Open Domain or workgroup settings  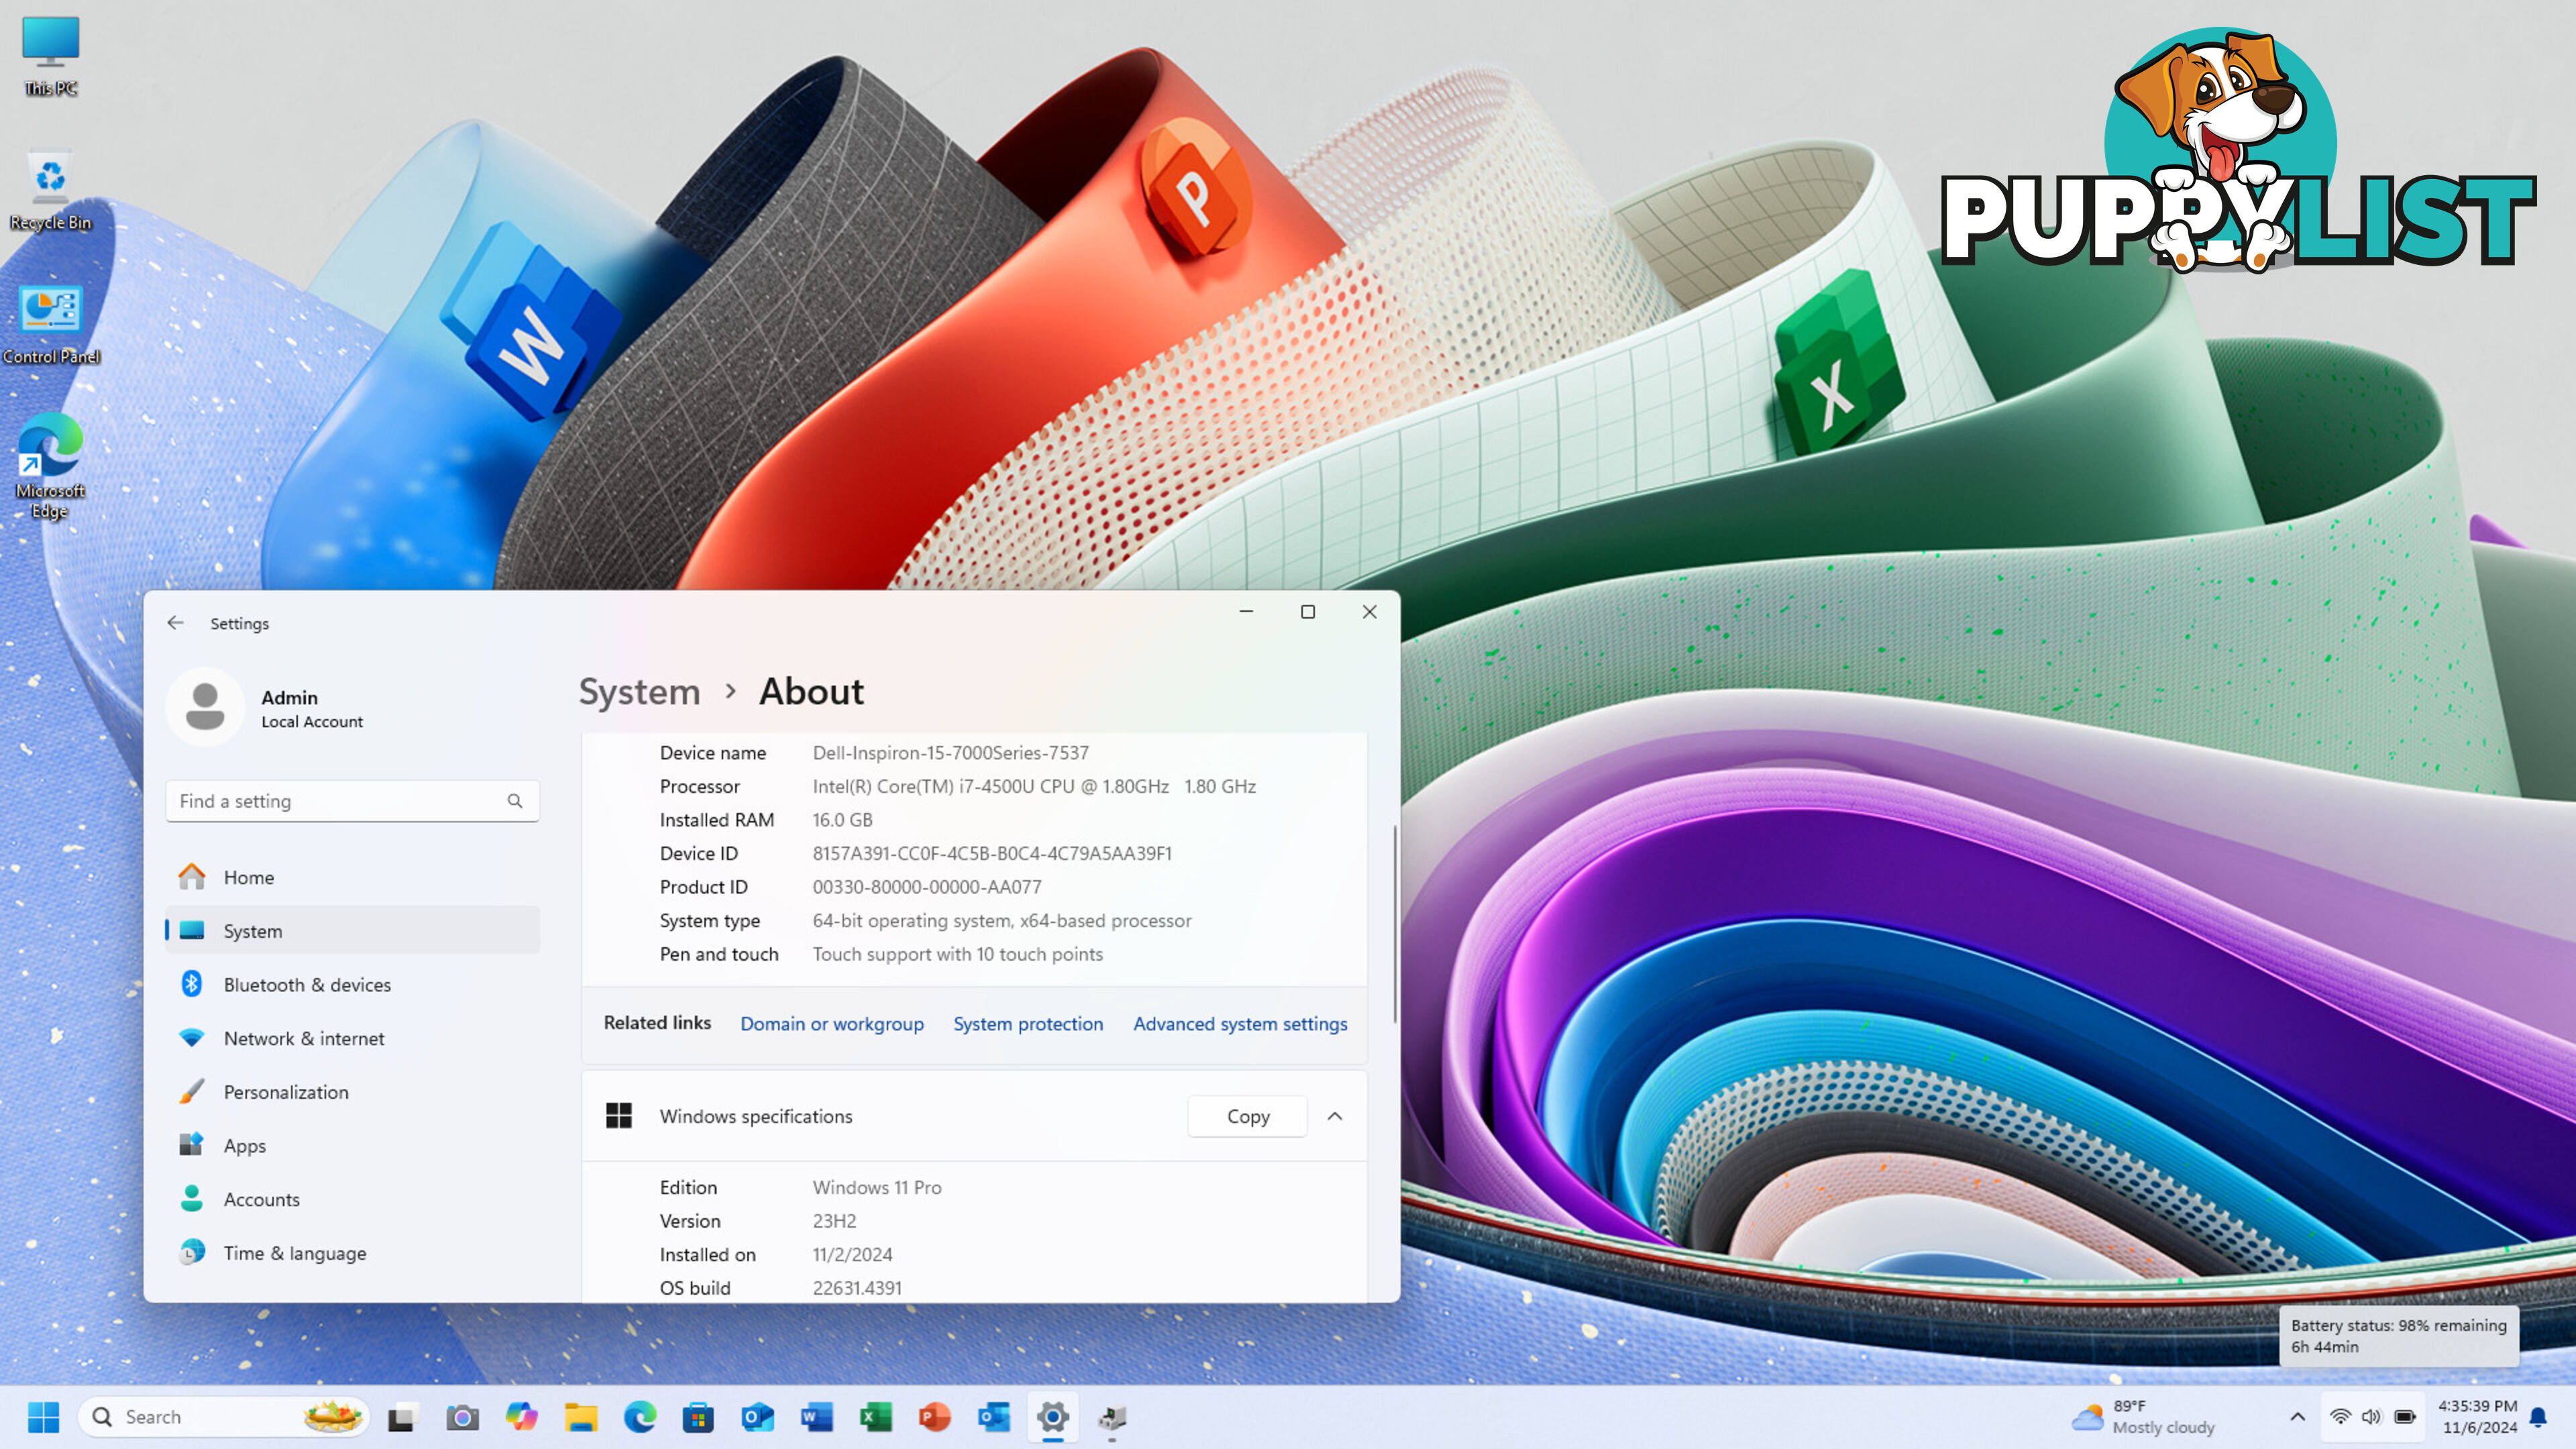click(x=832, y=1022)
